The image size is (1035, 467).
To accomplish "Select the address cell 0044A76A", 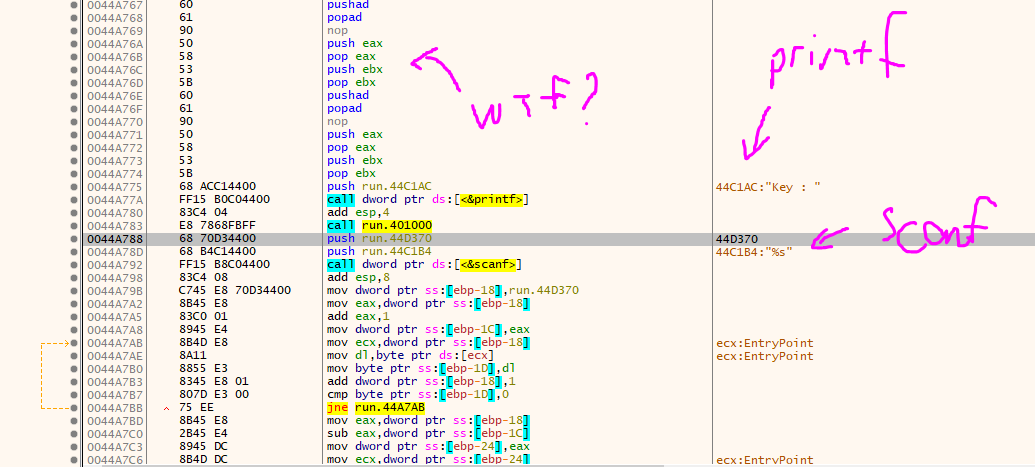I will click(114, 44).
